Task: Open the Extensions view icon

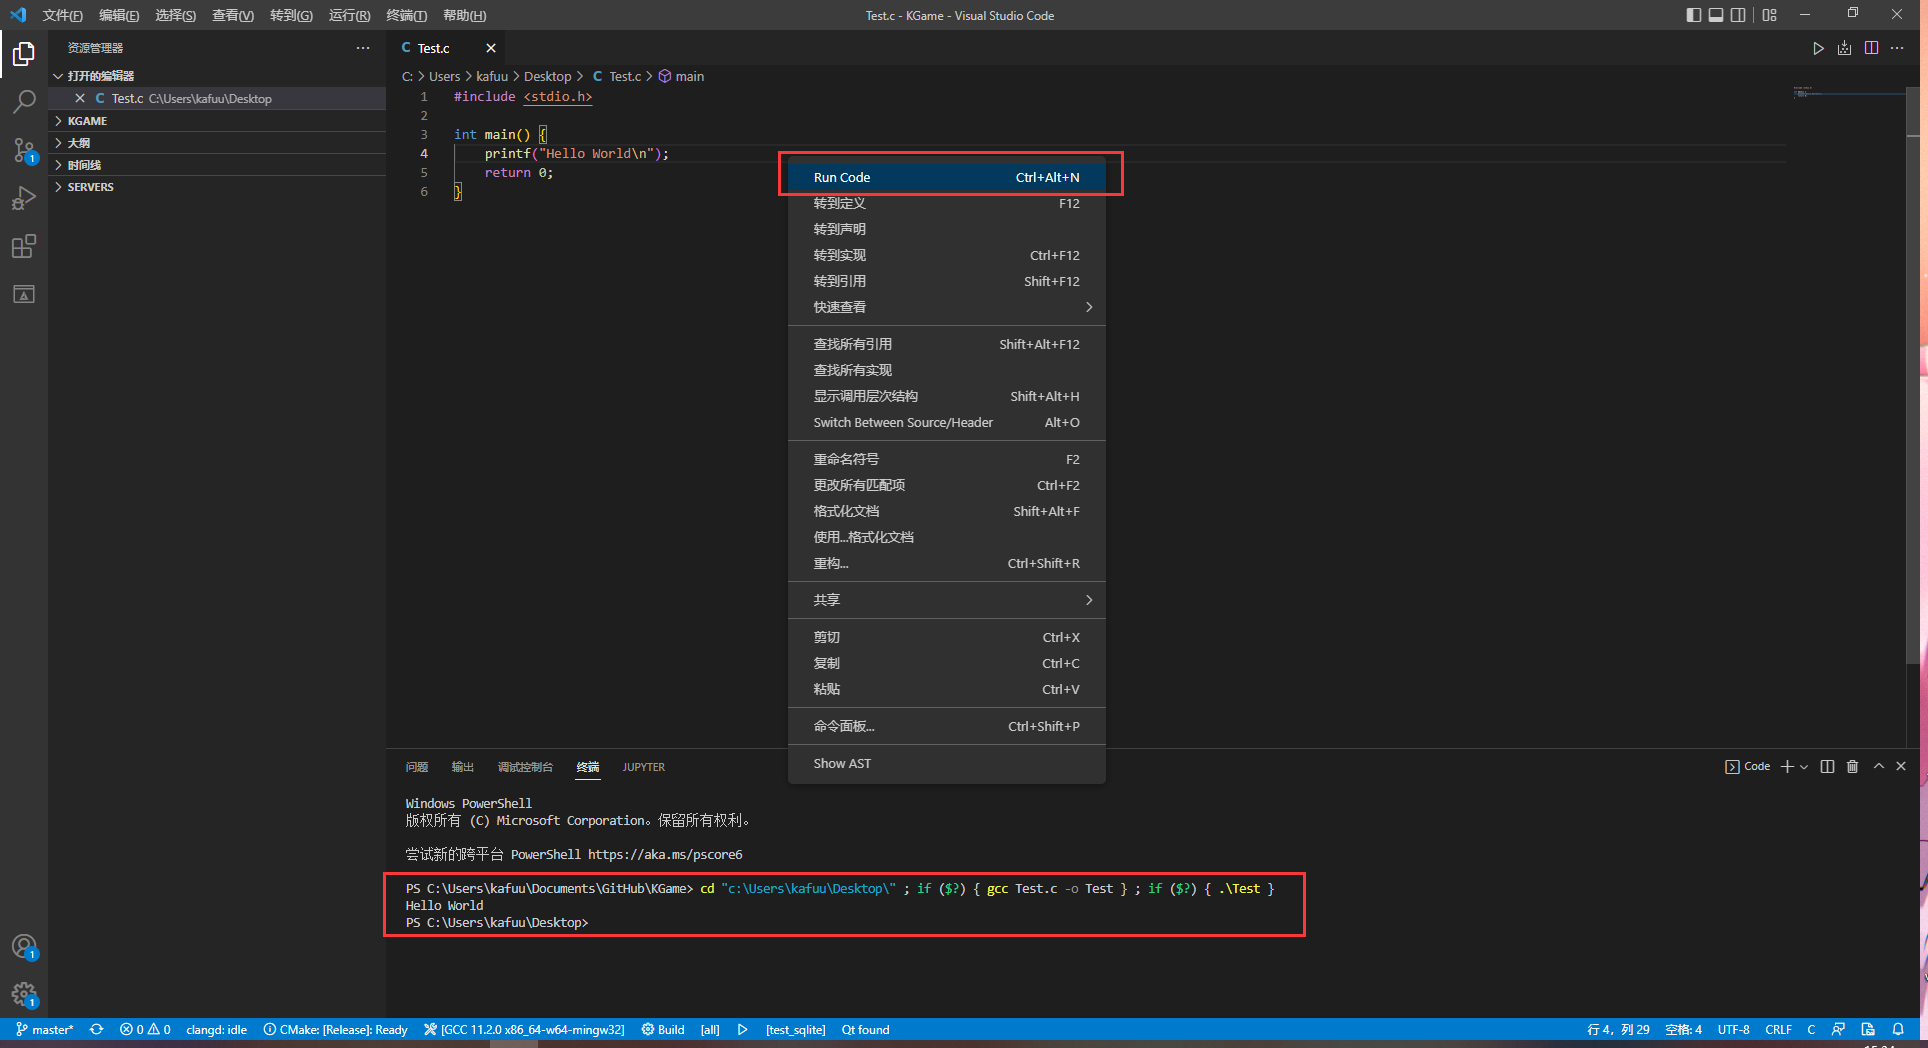Action: (24, 247)
